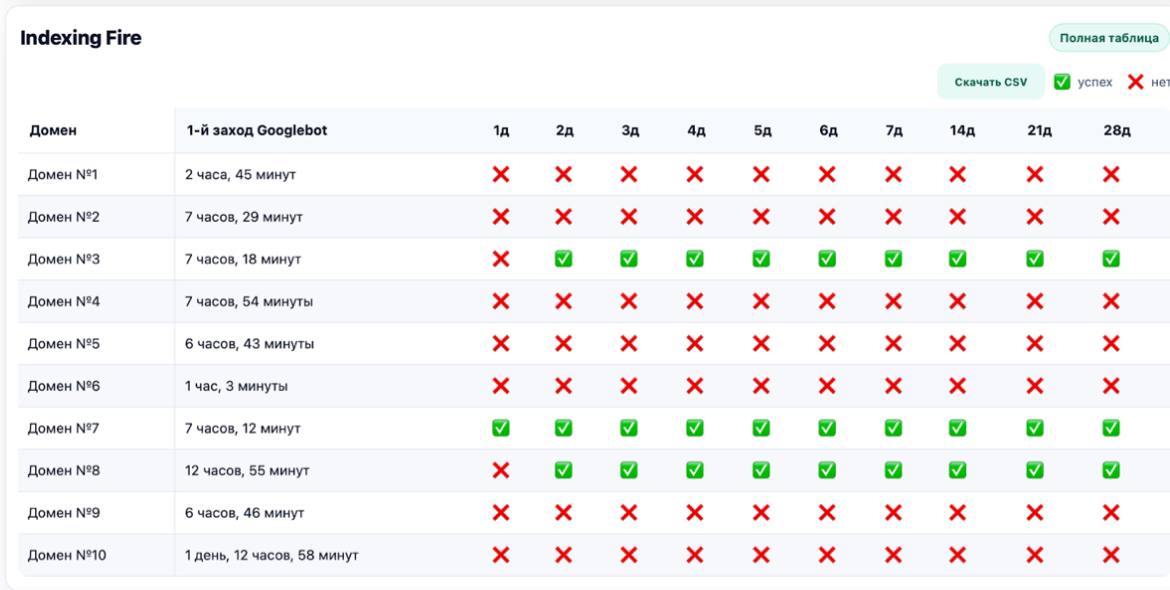1170x590 pixels.
Task: Click the 1-й заход Googlebot column header
Action: pos(256,131)
